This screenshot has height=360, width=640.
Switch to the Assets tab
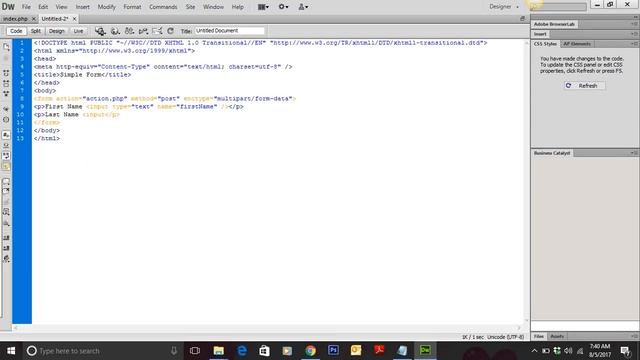click(x=557, y=336)
